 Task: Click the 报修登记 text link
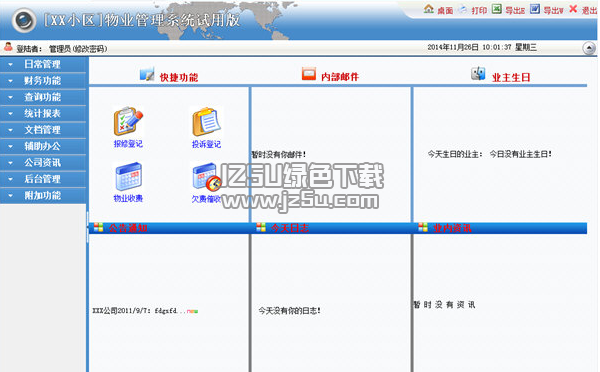point(128,144)
